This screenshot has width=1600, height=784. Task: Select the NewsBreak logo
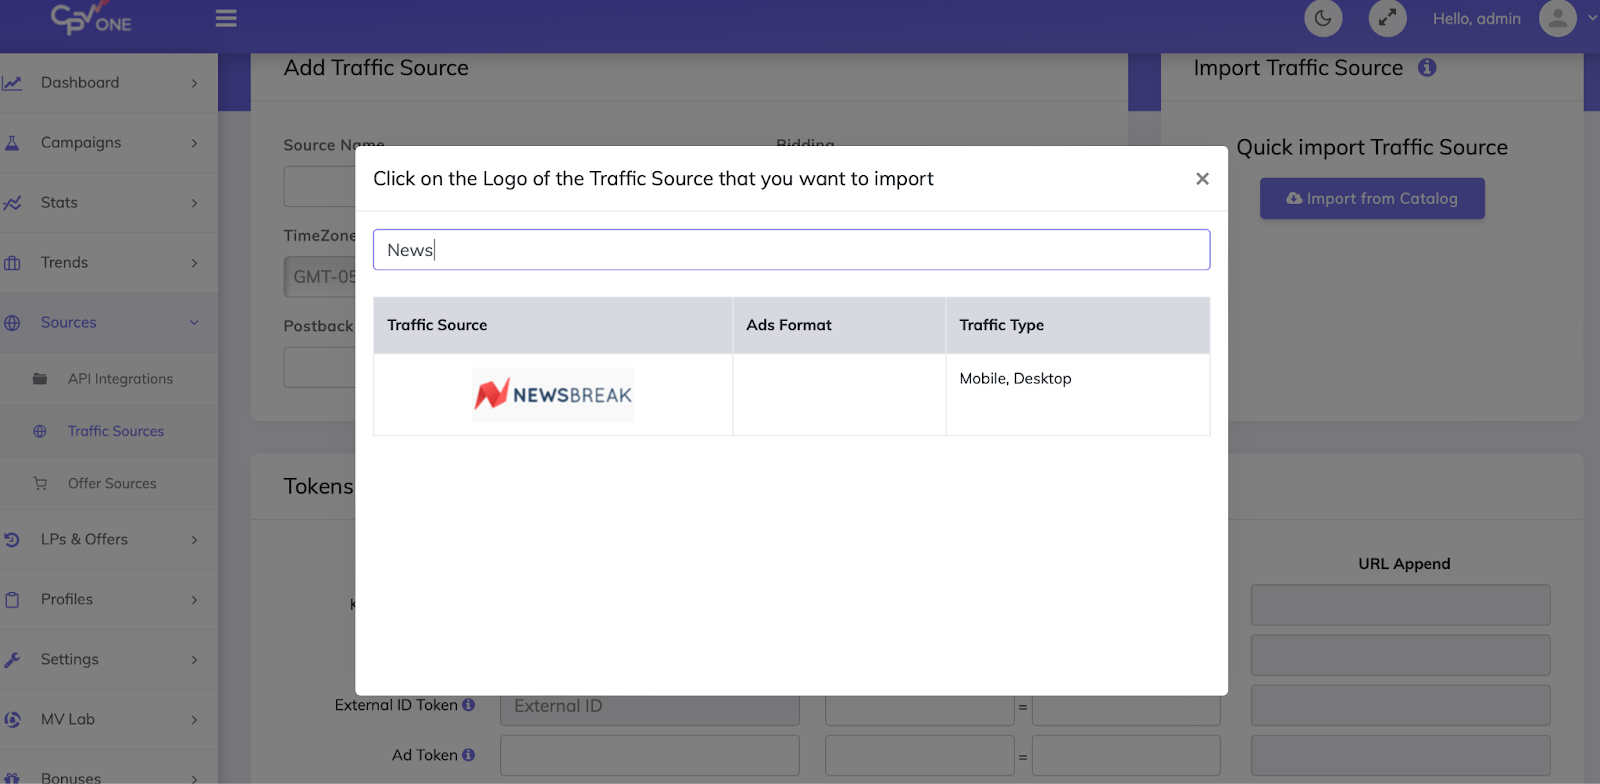[553, 394]
